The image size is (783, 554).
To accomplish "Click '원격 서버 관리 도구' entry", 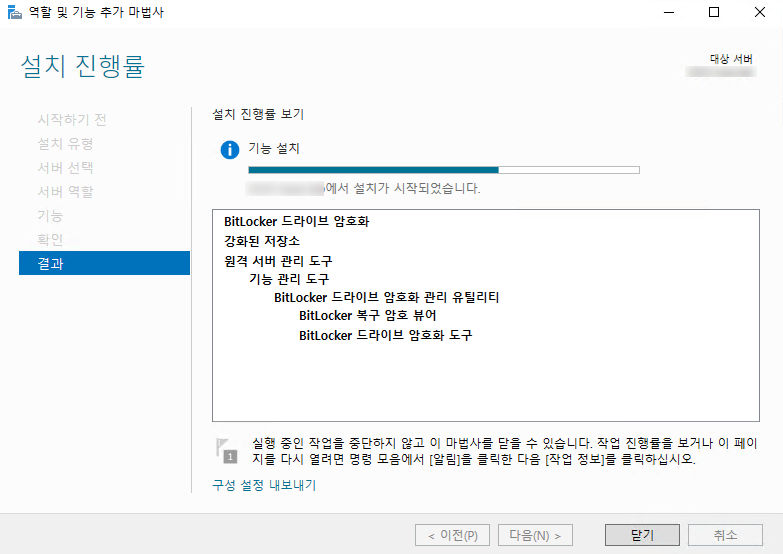I will 278,260.
